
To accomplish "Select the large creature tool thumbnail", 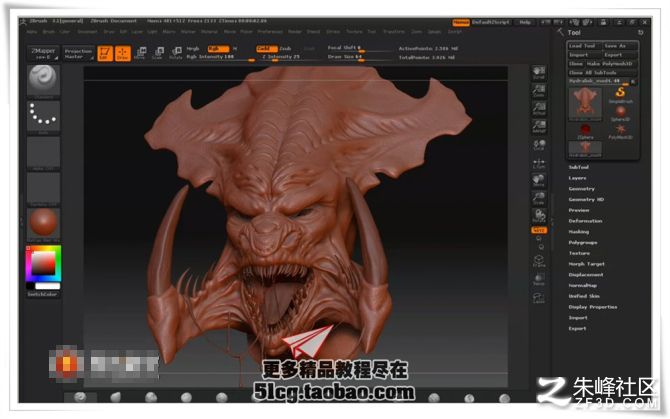I will (585, 104).
